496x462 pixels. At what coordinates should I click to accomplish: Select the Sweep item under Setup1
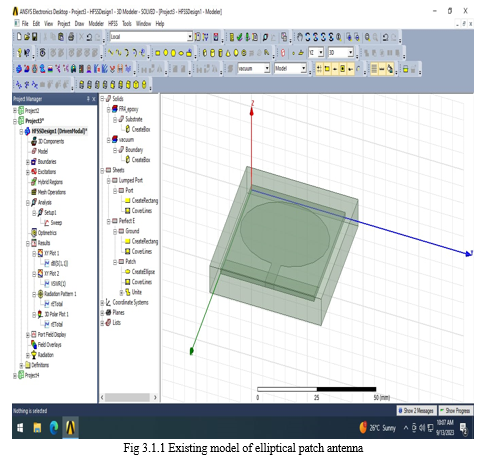[x=56, y=223]
